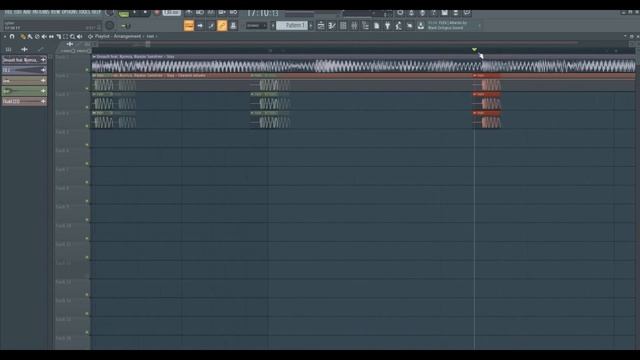640x360 pixels.
Task: Select the Tsaki (2) picker item
Action: 24,101
